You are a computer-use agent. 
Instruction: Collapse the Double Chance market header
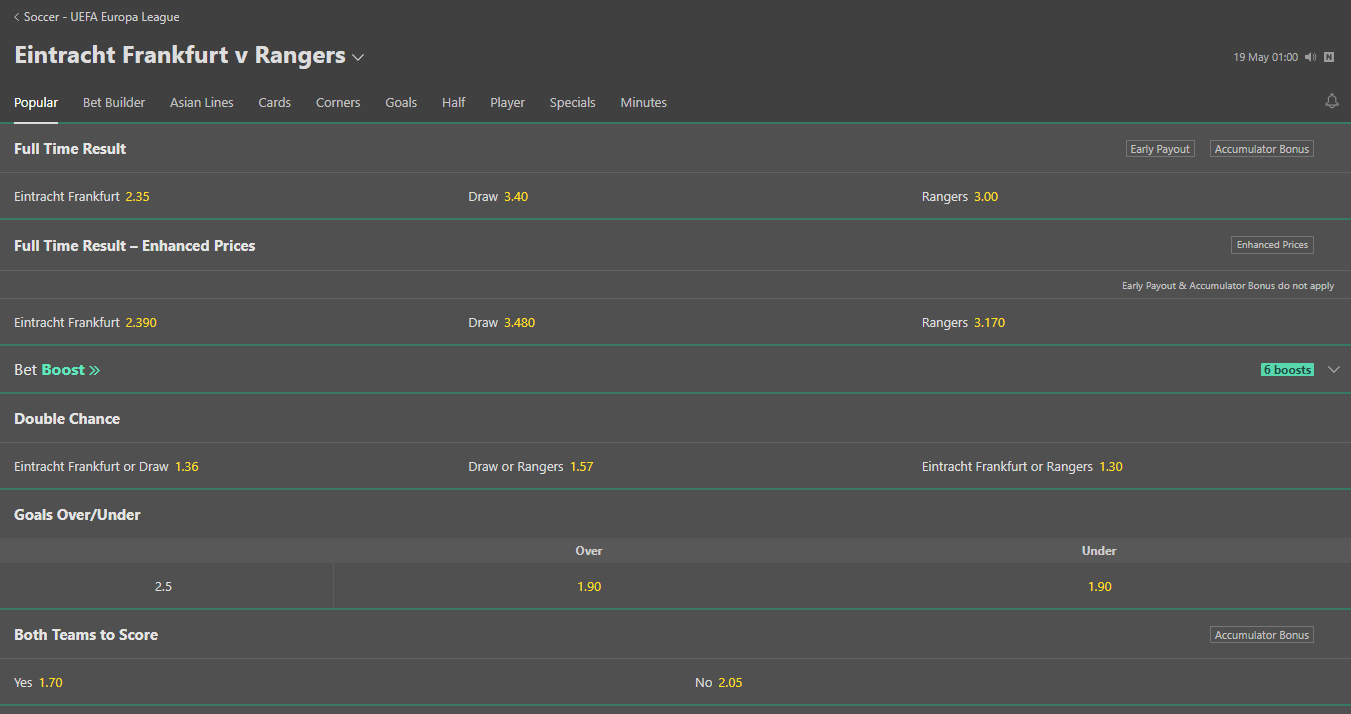tap(675, 419)
